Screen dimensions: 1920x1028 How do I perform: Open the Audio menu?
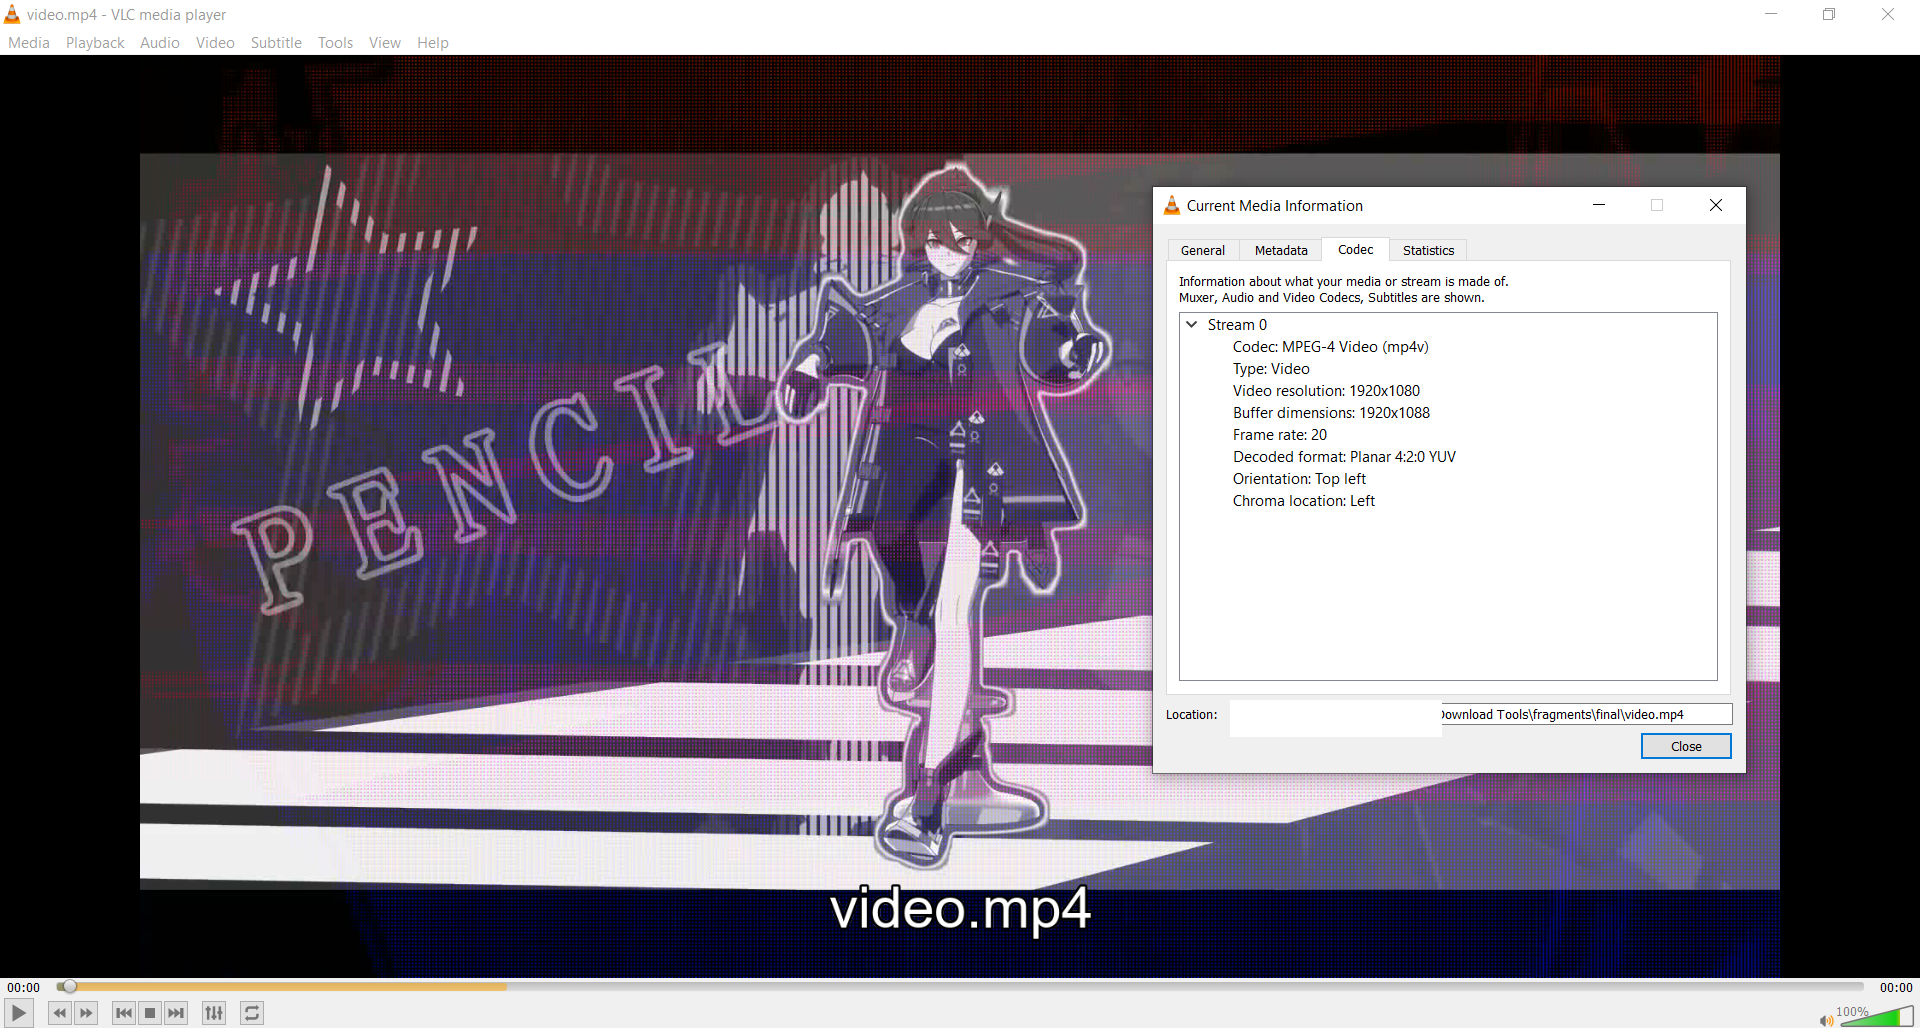tap(160, 43)
